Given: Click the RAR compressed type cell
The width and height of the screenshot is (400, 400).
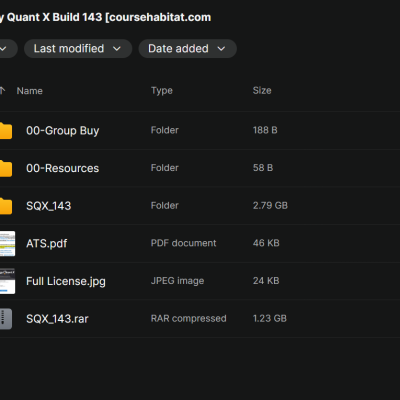Looking at the screenshot, I should [x=189, y=319].
